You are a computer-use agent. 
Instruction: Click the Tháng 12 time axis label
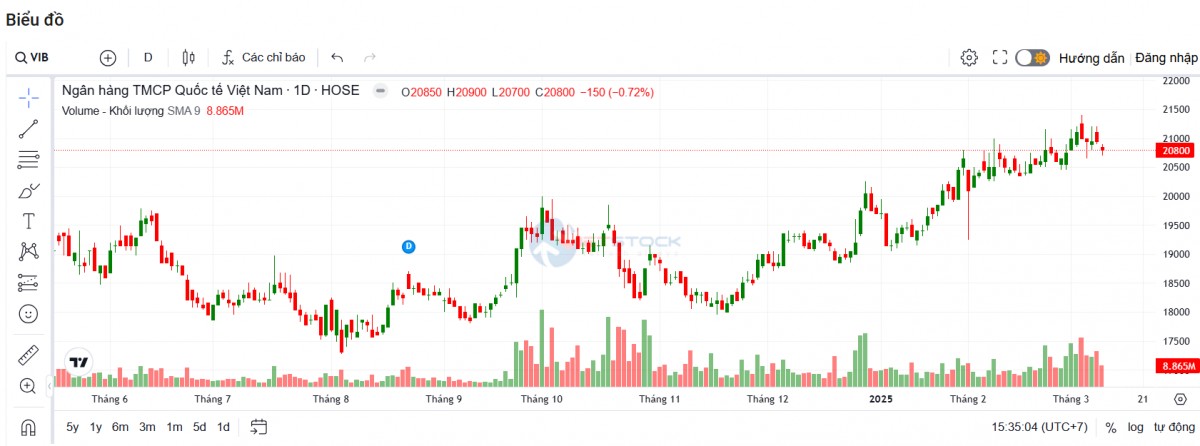click(x=767, y=398)
